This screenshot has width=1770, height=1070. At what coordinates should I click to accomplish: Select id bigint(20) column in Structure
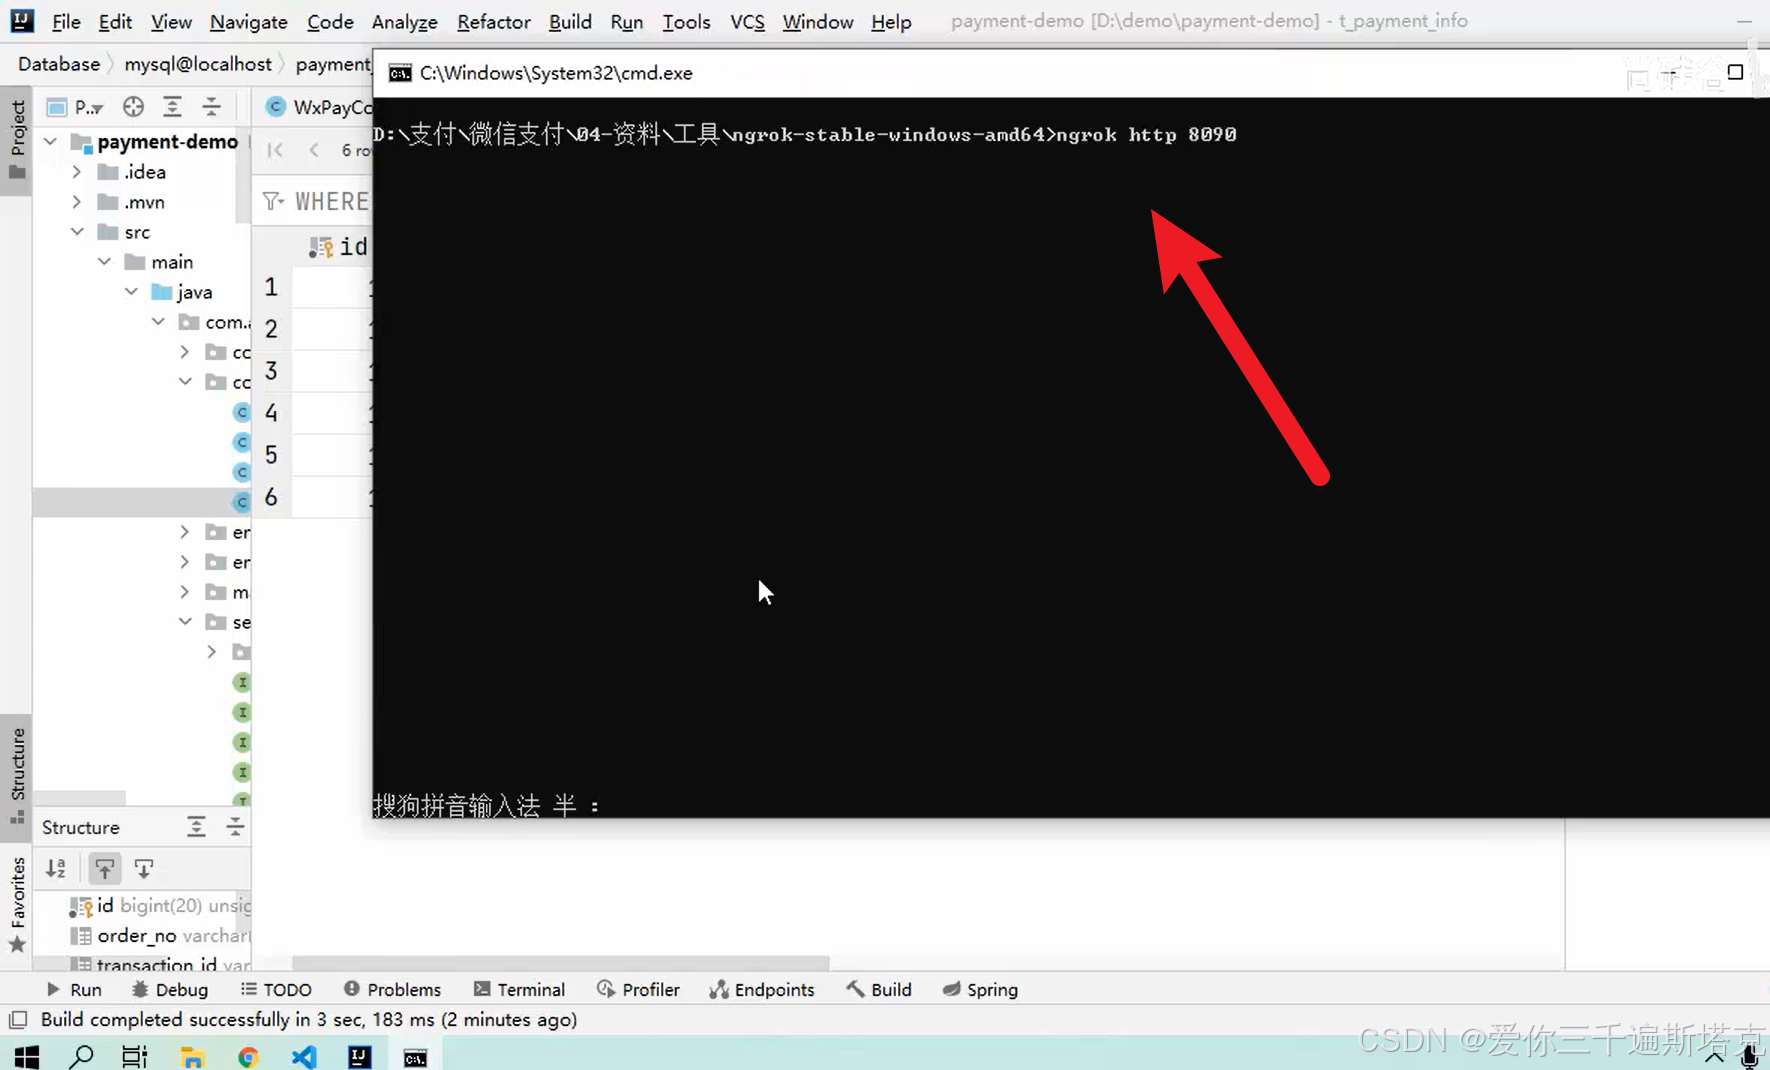(160, 906)
